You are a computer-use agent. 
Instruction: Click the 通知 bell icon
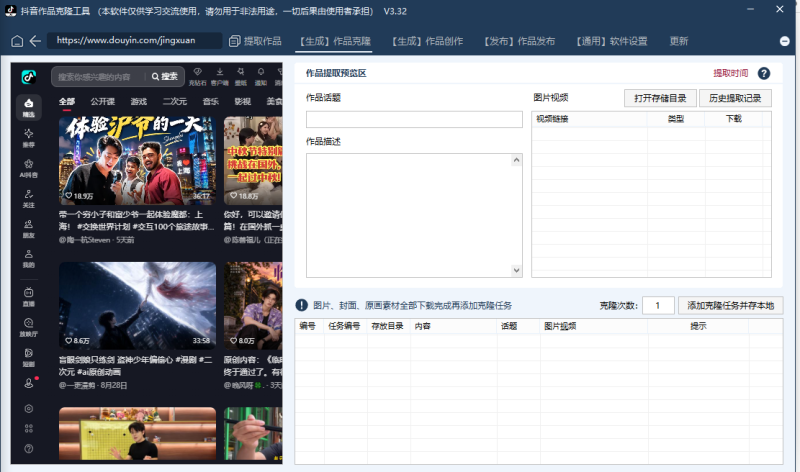coord(261,76)
